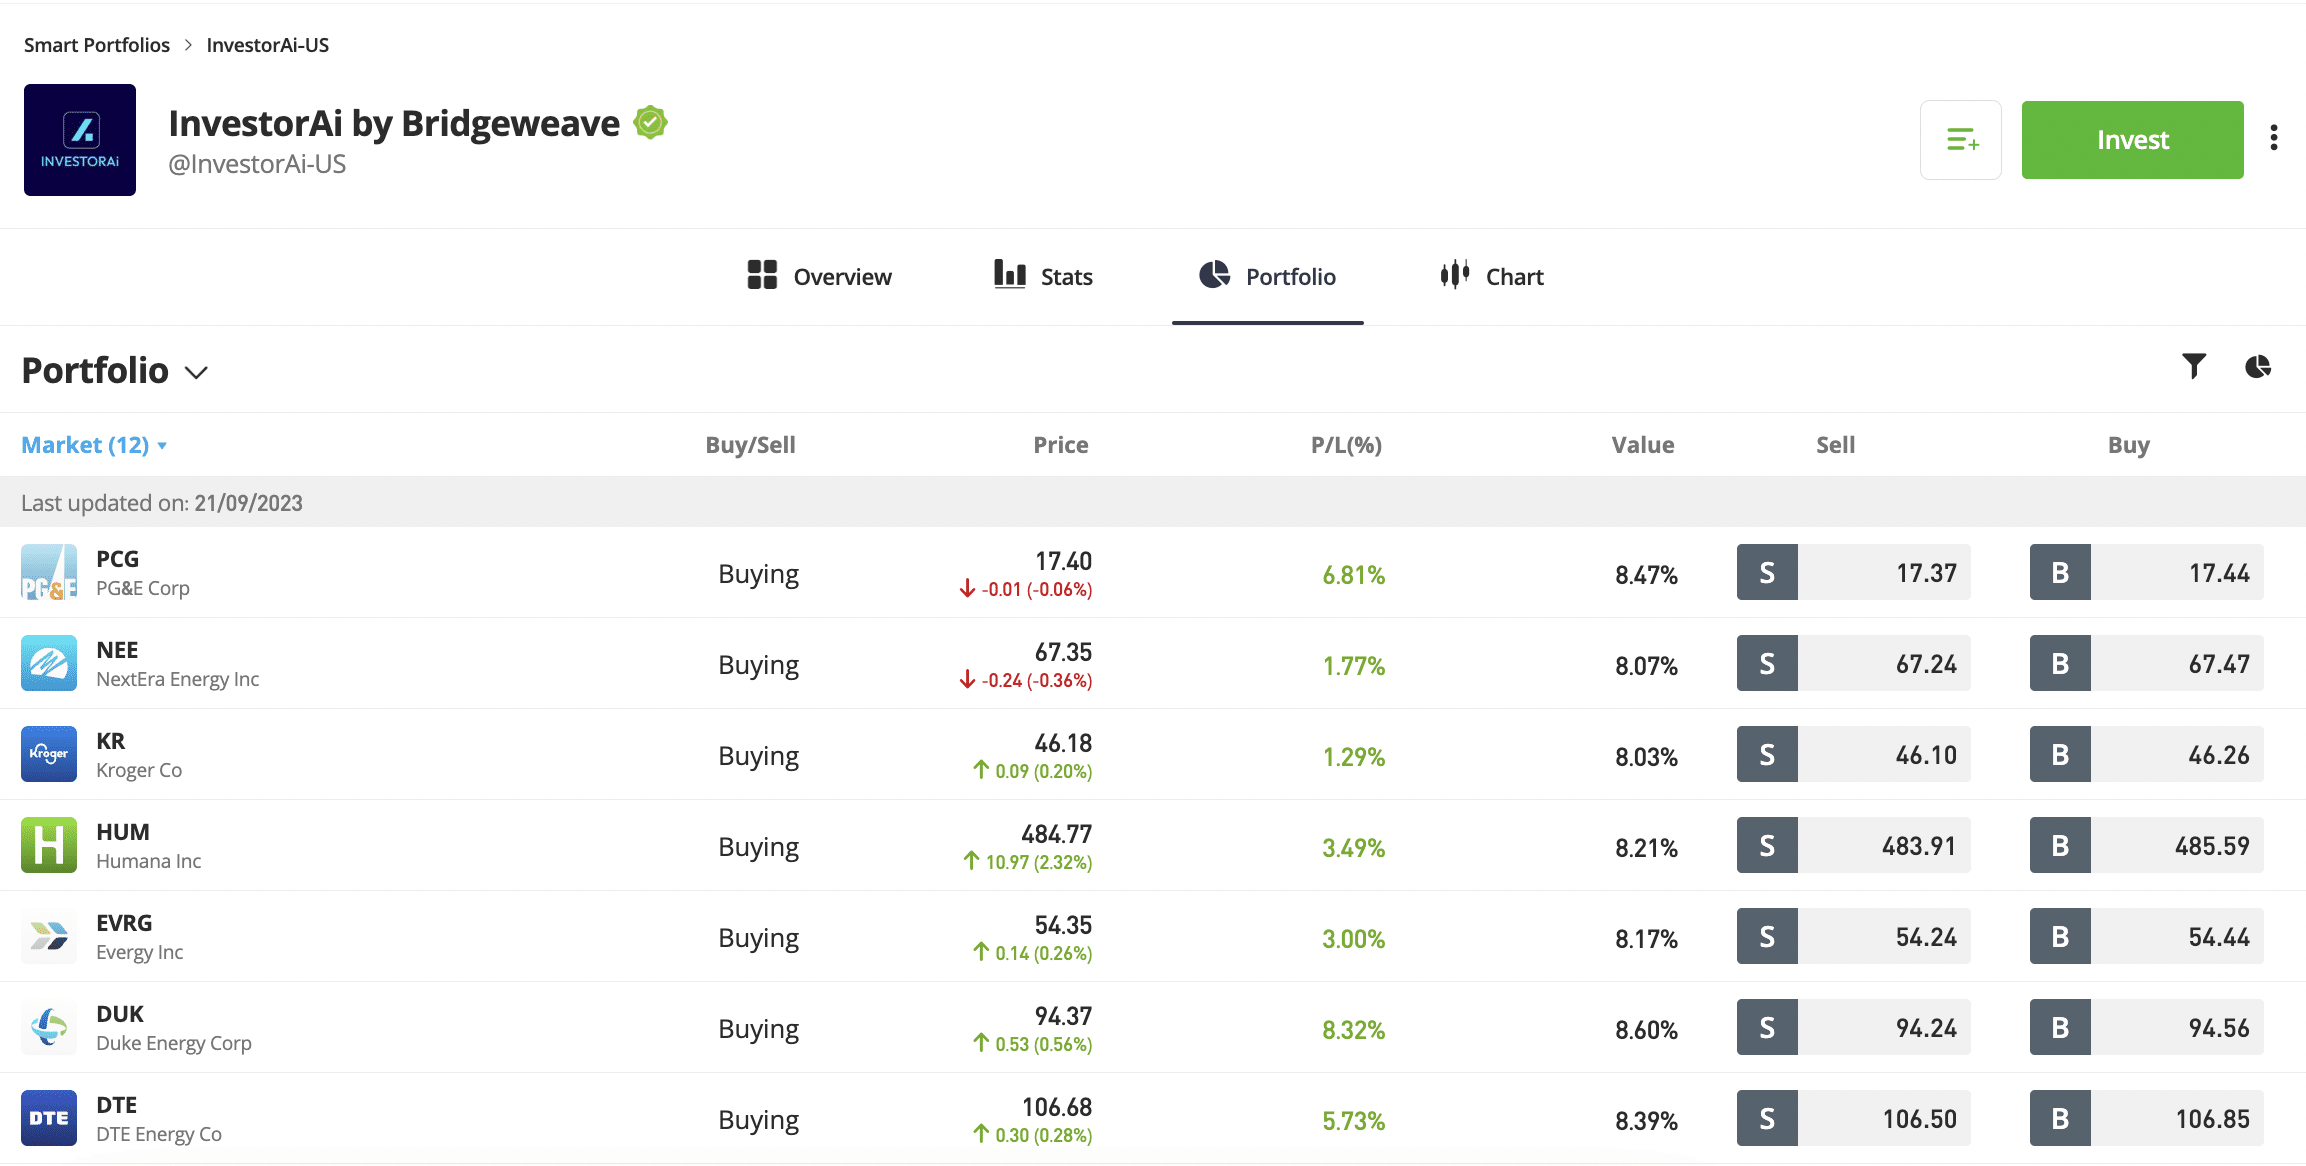Buy KR at 46.26
The image size is (2306, 1166).
(2146, 754)
